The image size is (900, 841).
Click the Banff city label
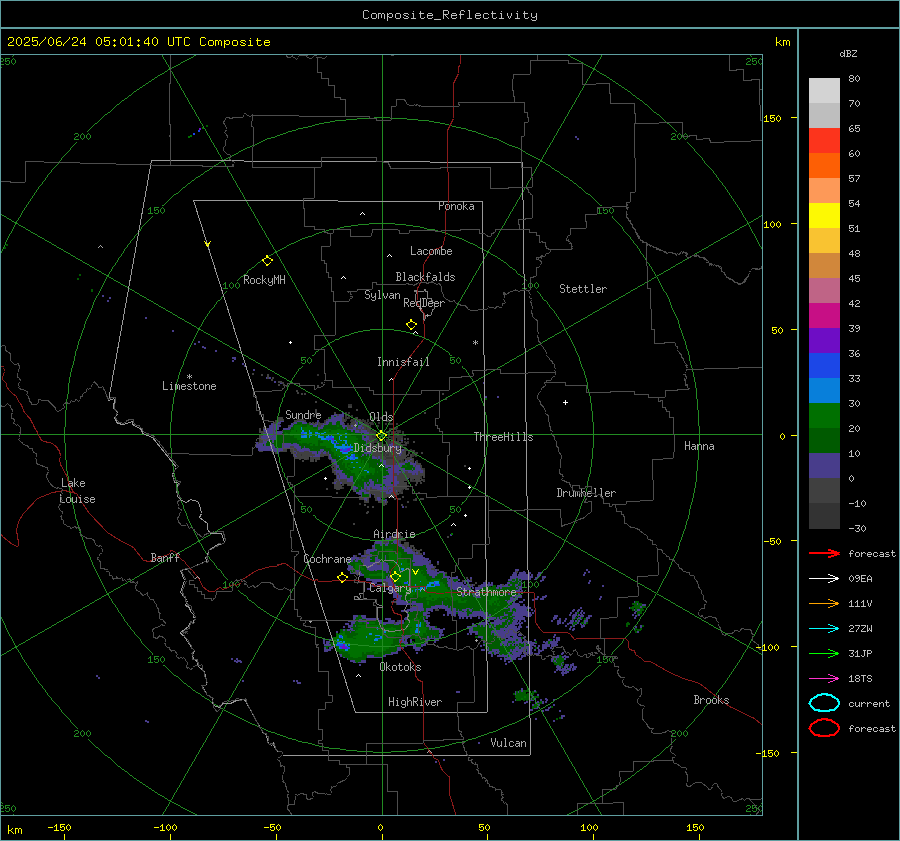point(165,557)
